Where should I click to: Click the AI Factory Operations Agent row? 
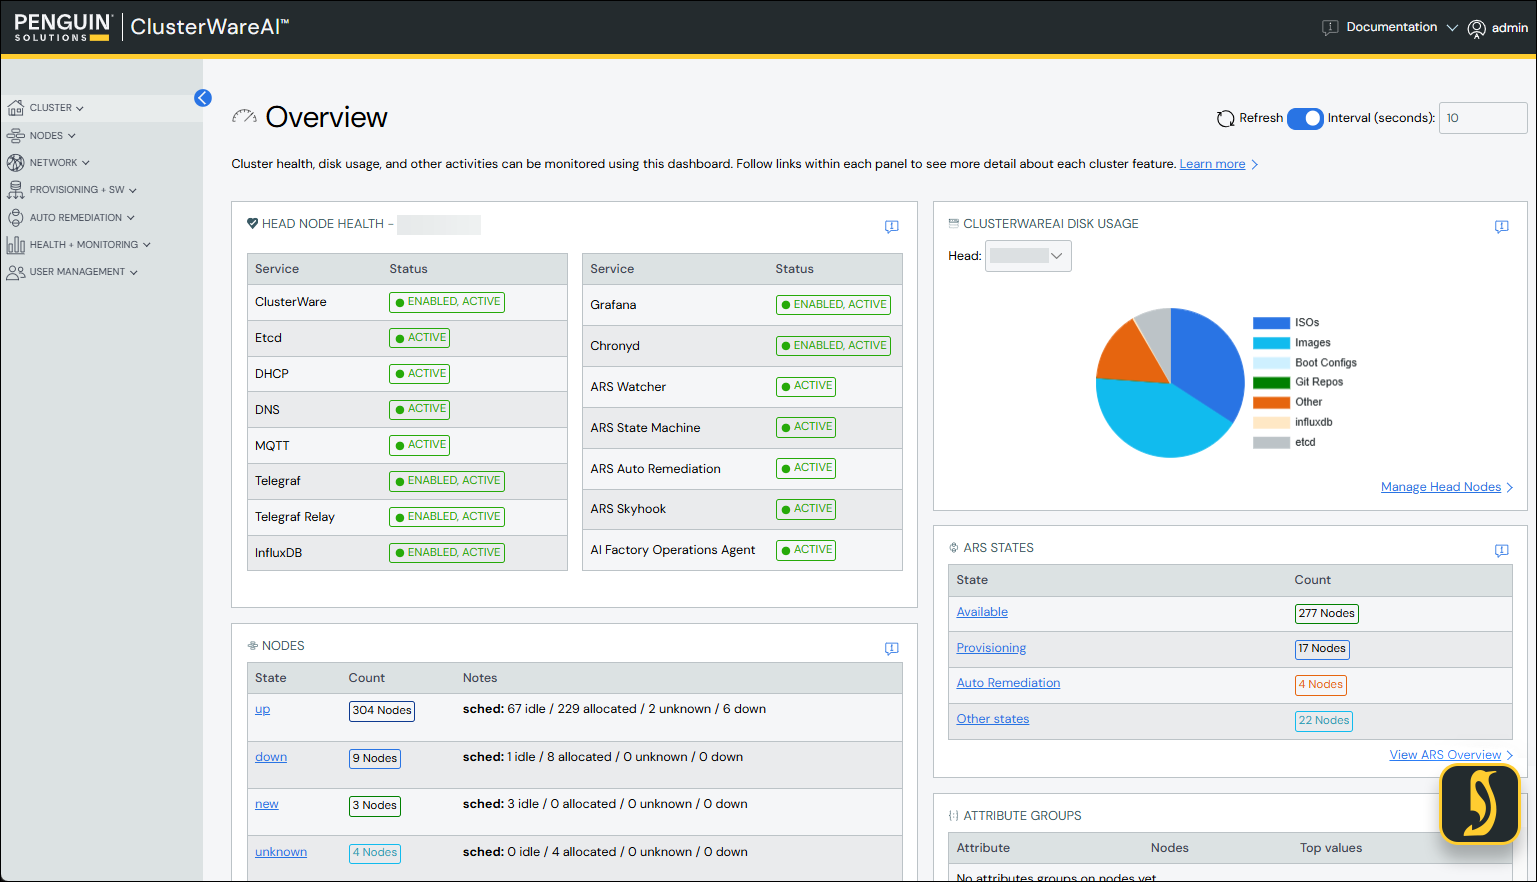pos(742,550)
